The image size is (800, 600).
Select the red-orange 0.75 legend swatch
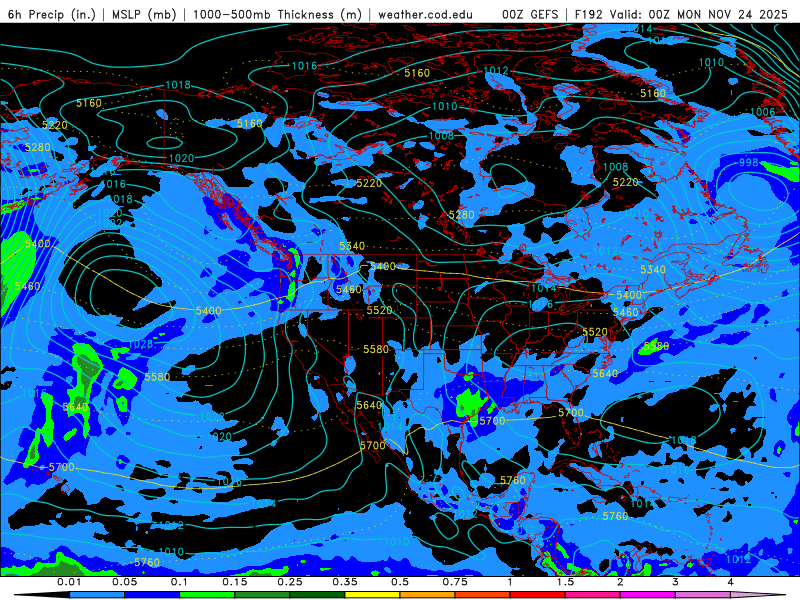(x=483, y=595)
